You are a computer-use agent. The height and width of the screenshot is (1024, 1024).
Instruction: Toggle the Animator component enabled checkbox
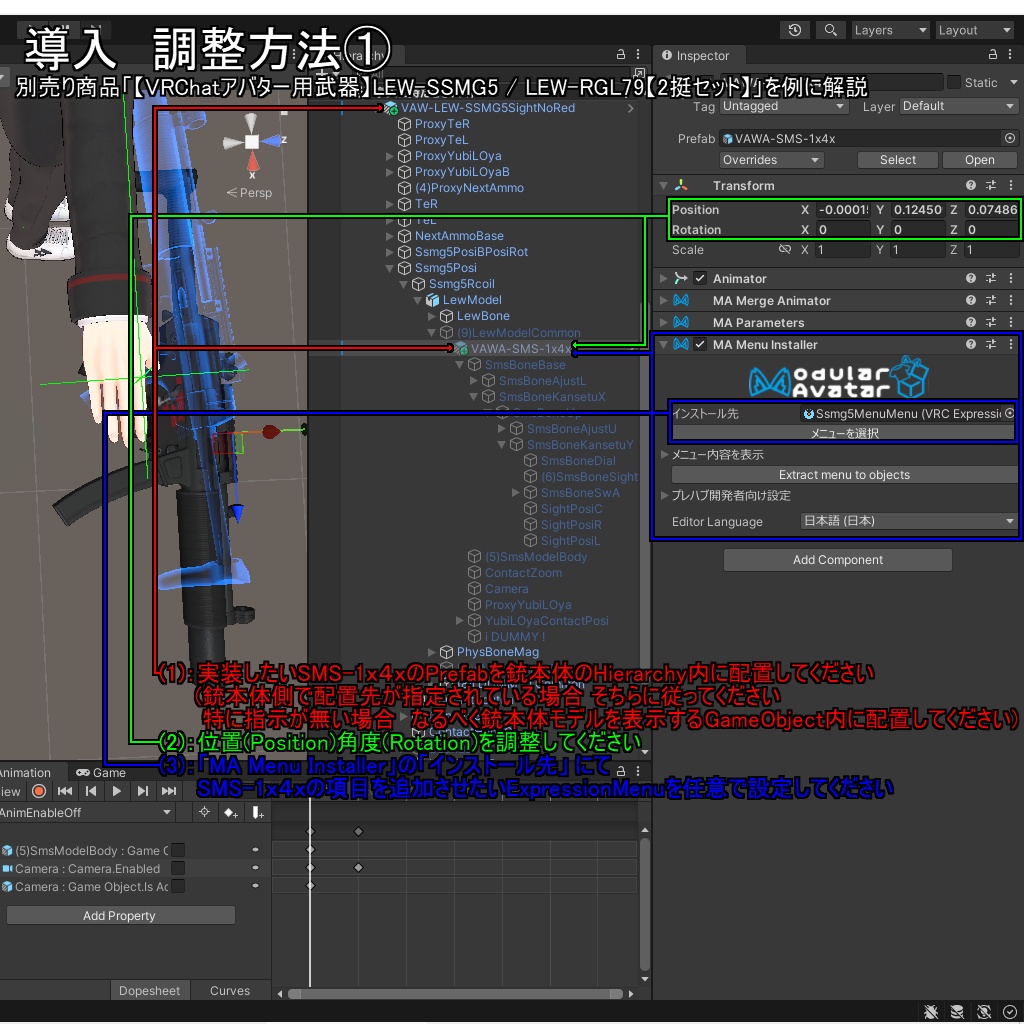[x=700, y=279]
